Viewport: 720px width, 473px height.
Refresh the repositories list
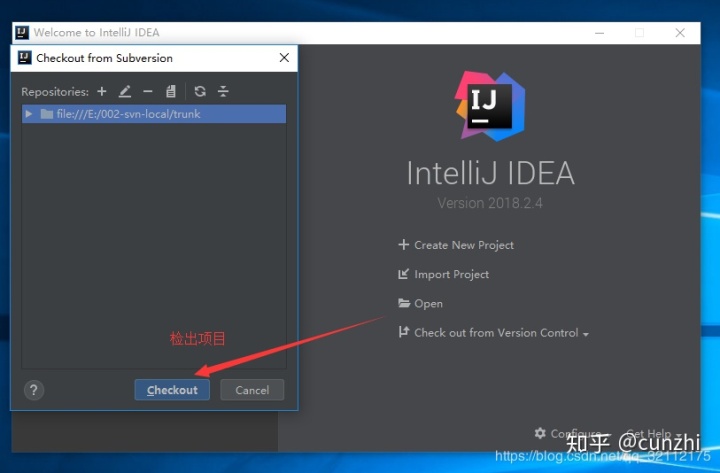[x=200, y=91]
